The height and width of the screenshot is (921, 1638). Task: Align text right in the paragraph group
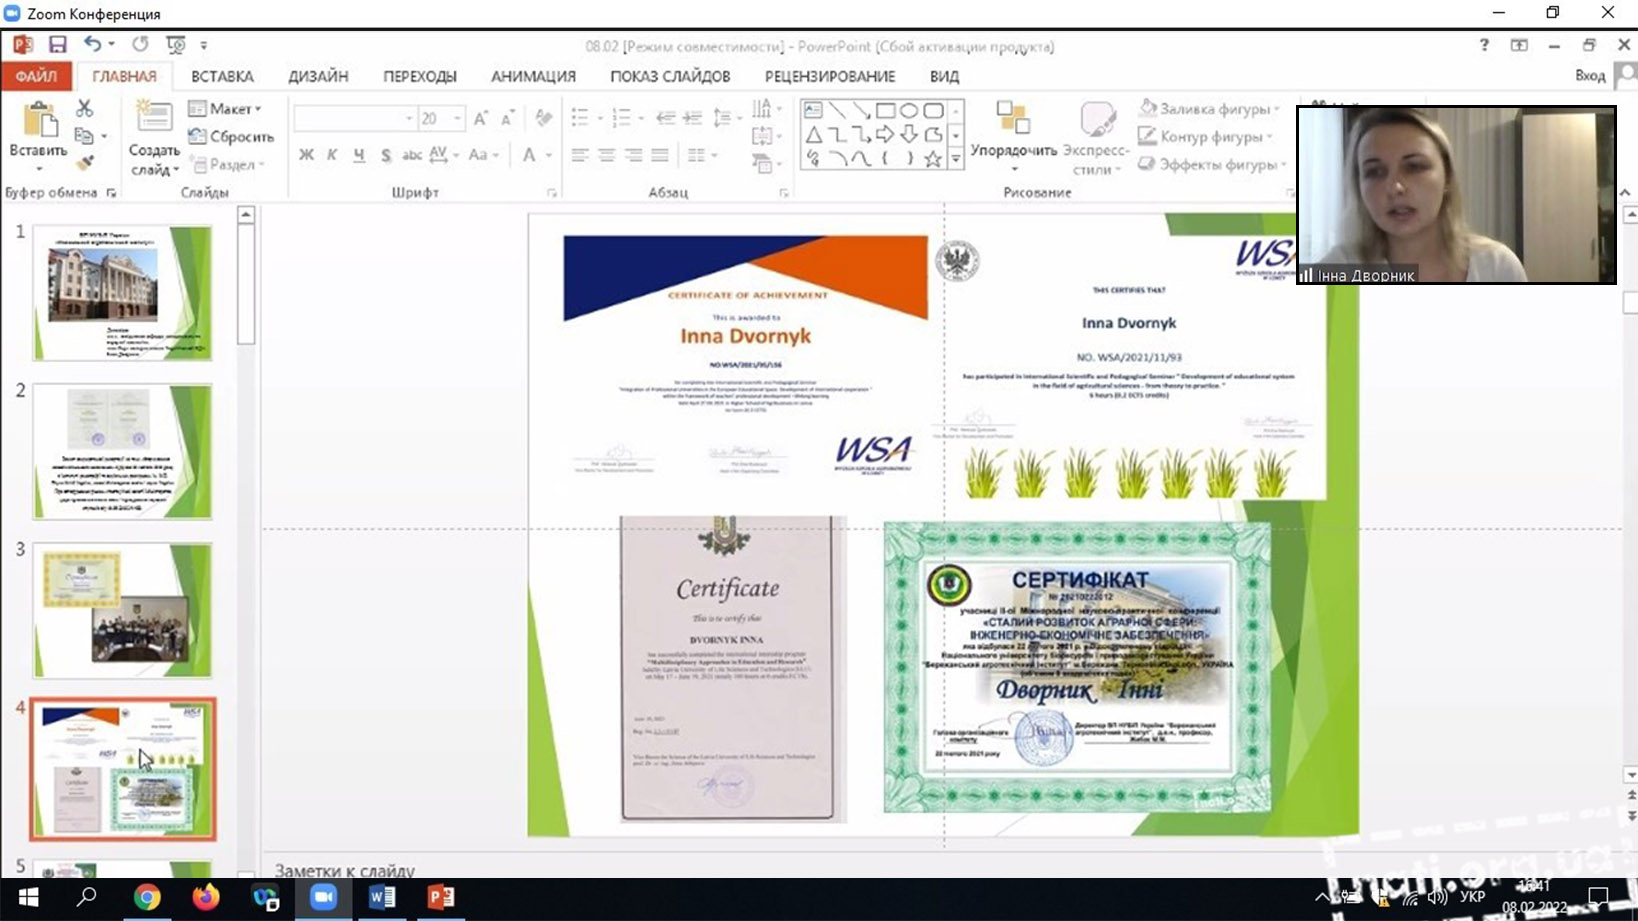pos(633,155)
